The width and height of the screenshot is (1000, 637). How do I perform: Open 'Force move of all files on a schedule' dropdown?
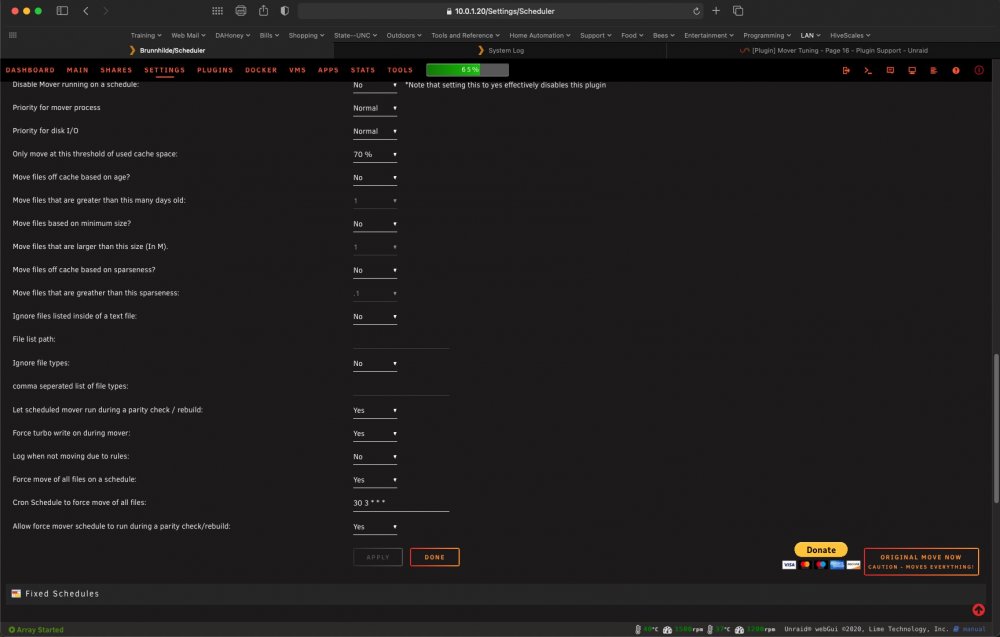pos(375,480)
